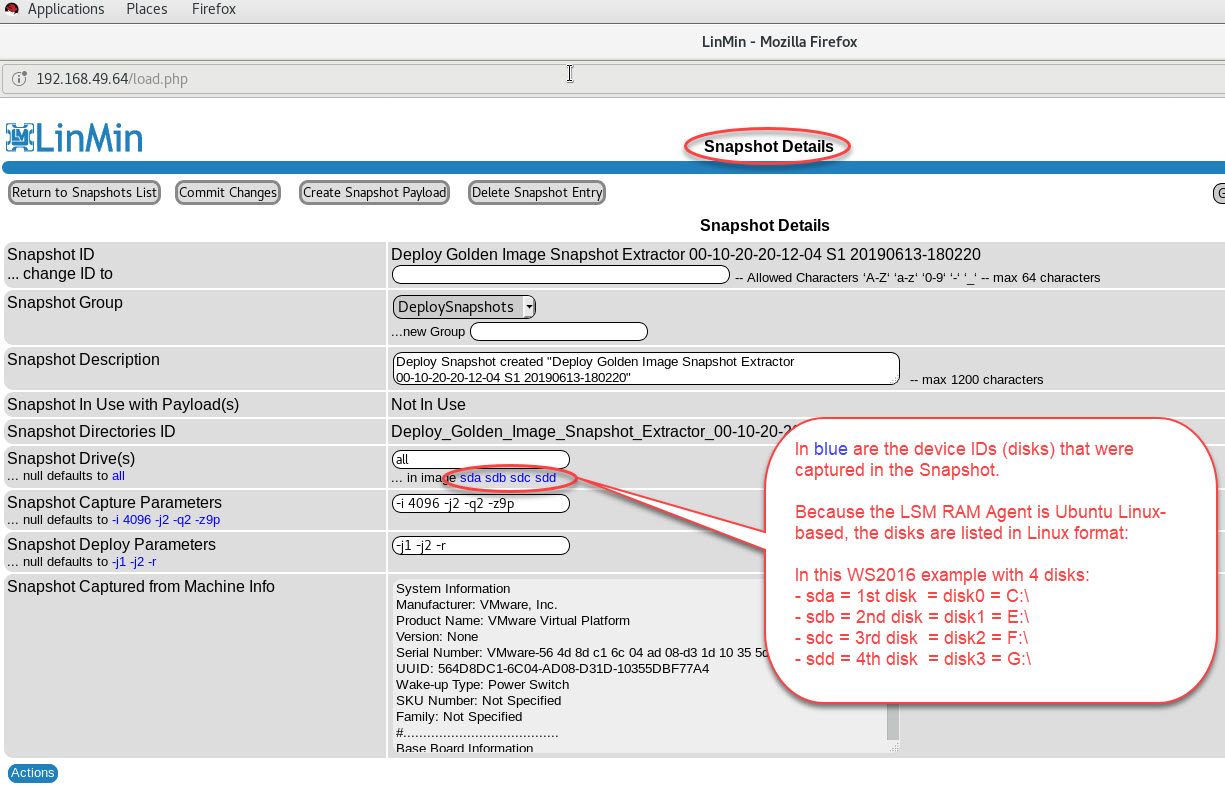Click the blue Actions button
Image resolution: width=1225 pixels, height=787 pixels.
click(x=33, y=773)
